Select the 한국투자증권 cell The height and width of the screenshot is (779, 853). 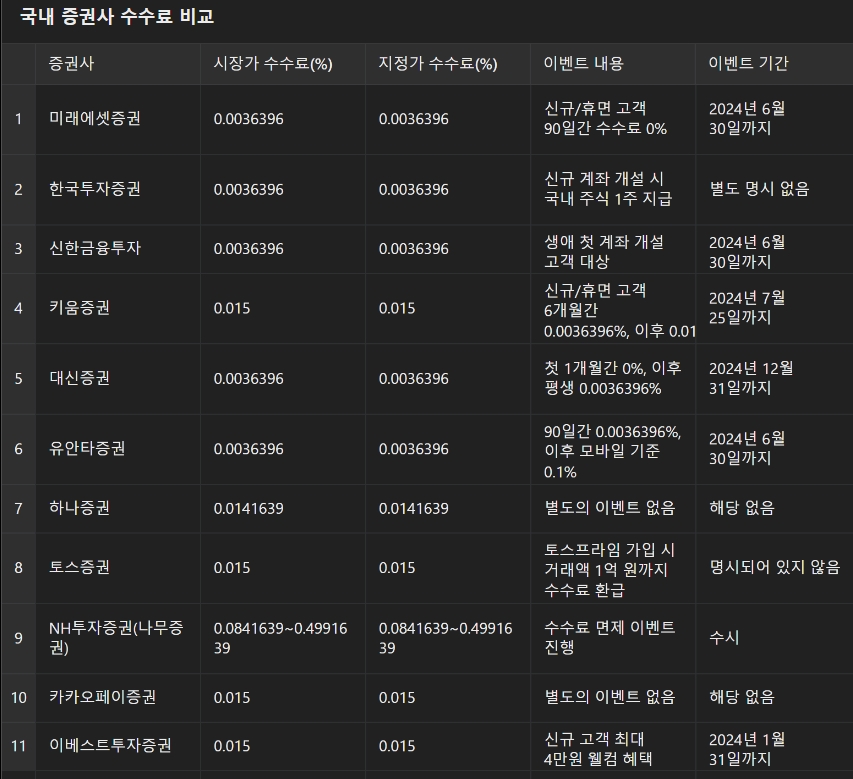tap(118, 189)
